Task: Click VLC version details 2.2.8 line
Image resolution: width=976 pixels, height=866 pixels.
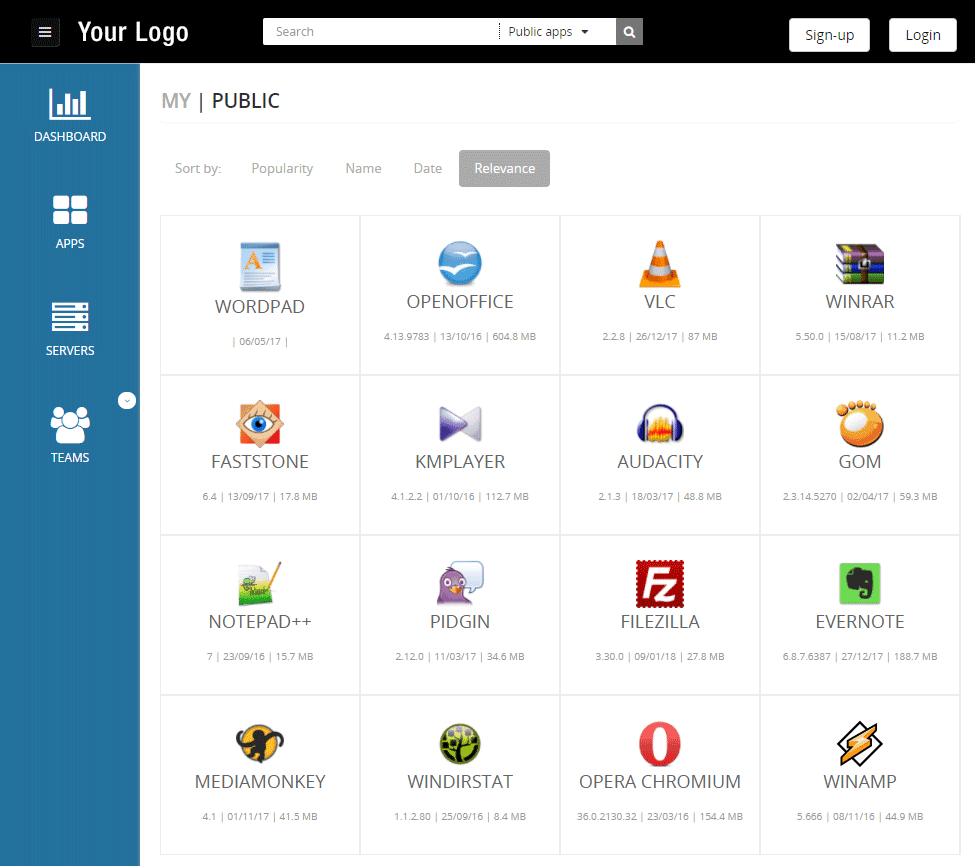Action: tap(660, 336)
